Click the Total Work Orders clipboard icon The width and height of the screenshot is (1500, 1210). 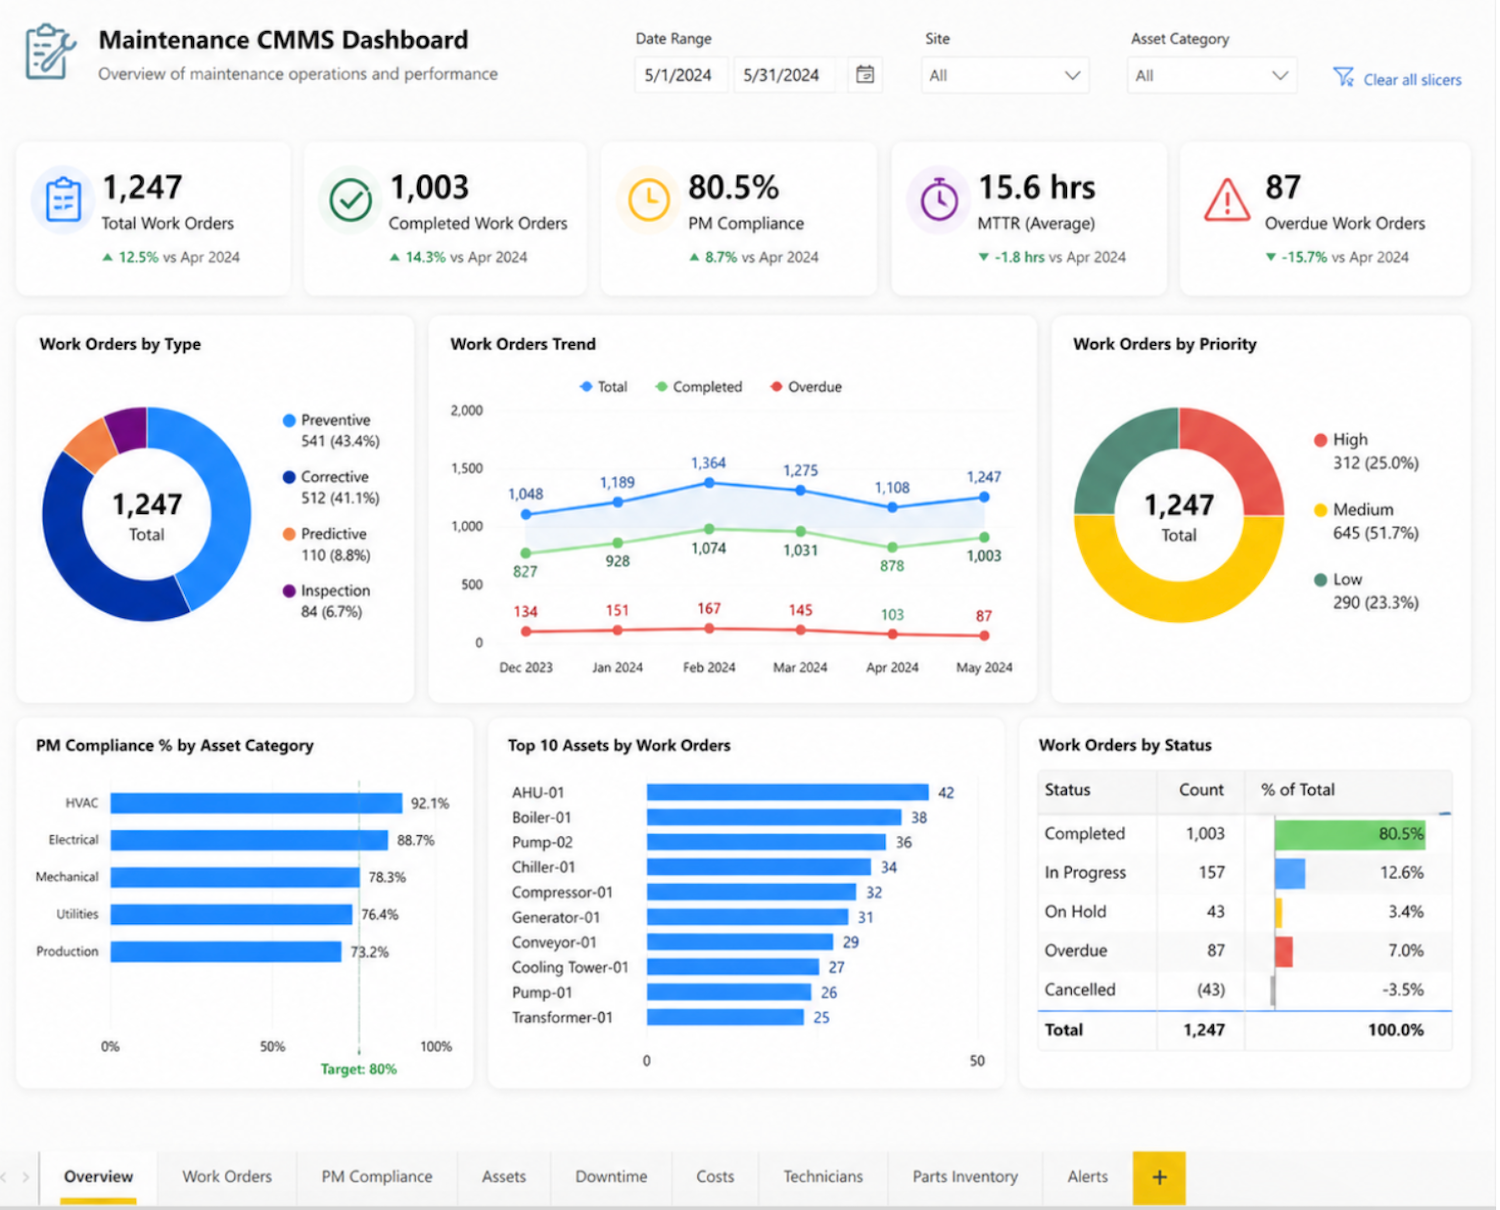pos(64,200)
